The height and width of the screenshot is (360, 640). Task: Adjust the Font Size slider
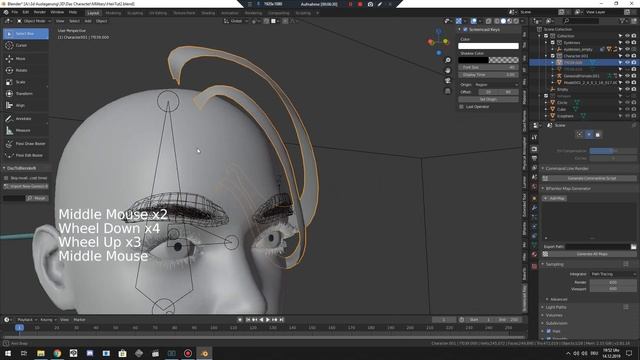tap(488, 67)
